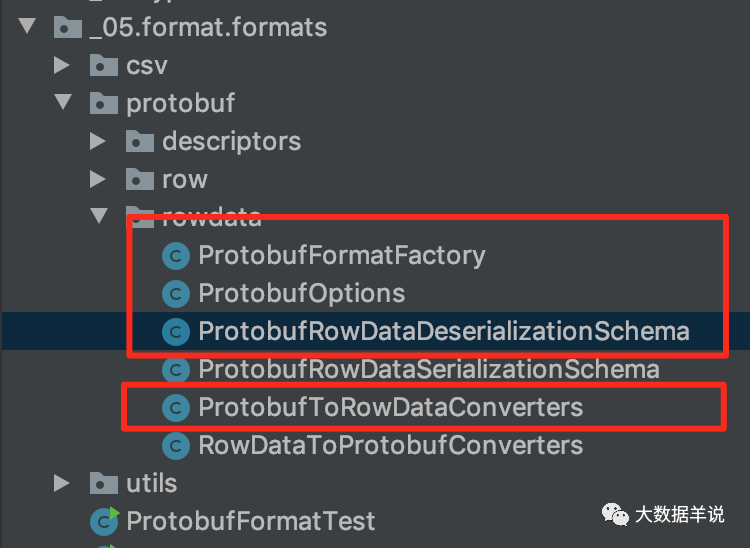This screenshot has width=750, height=548.
Task: Expand the descriptors package arrow
Action: [x=98, y=141]
